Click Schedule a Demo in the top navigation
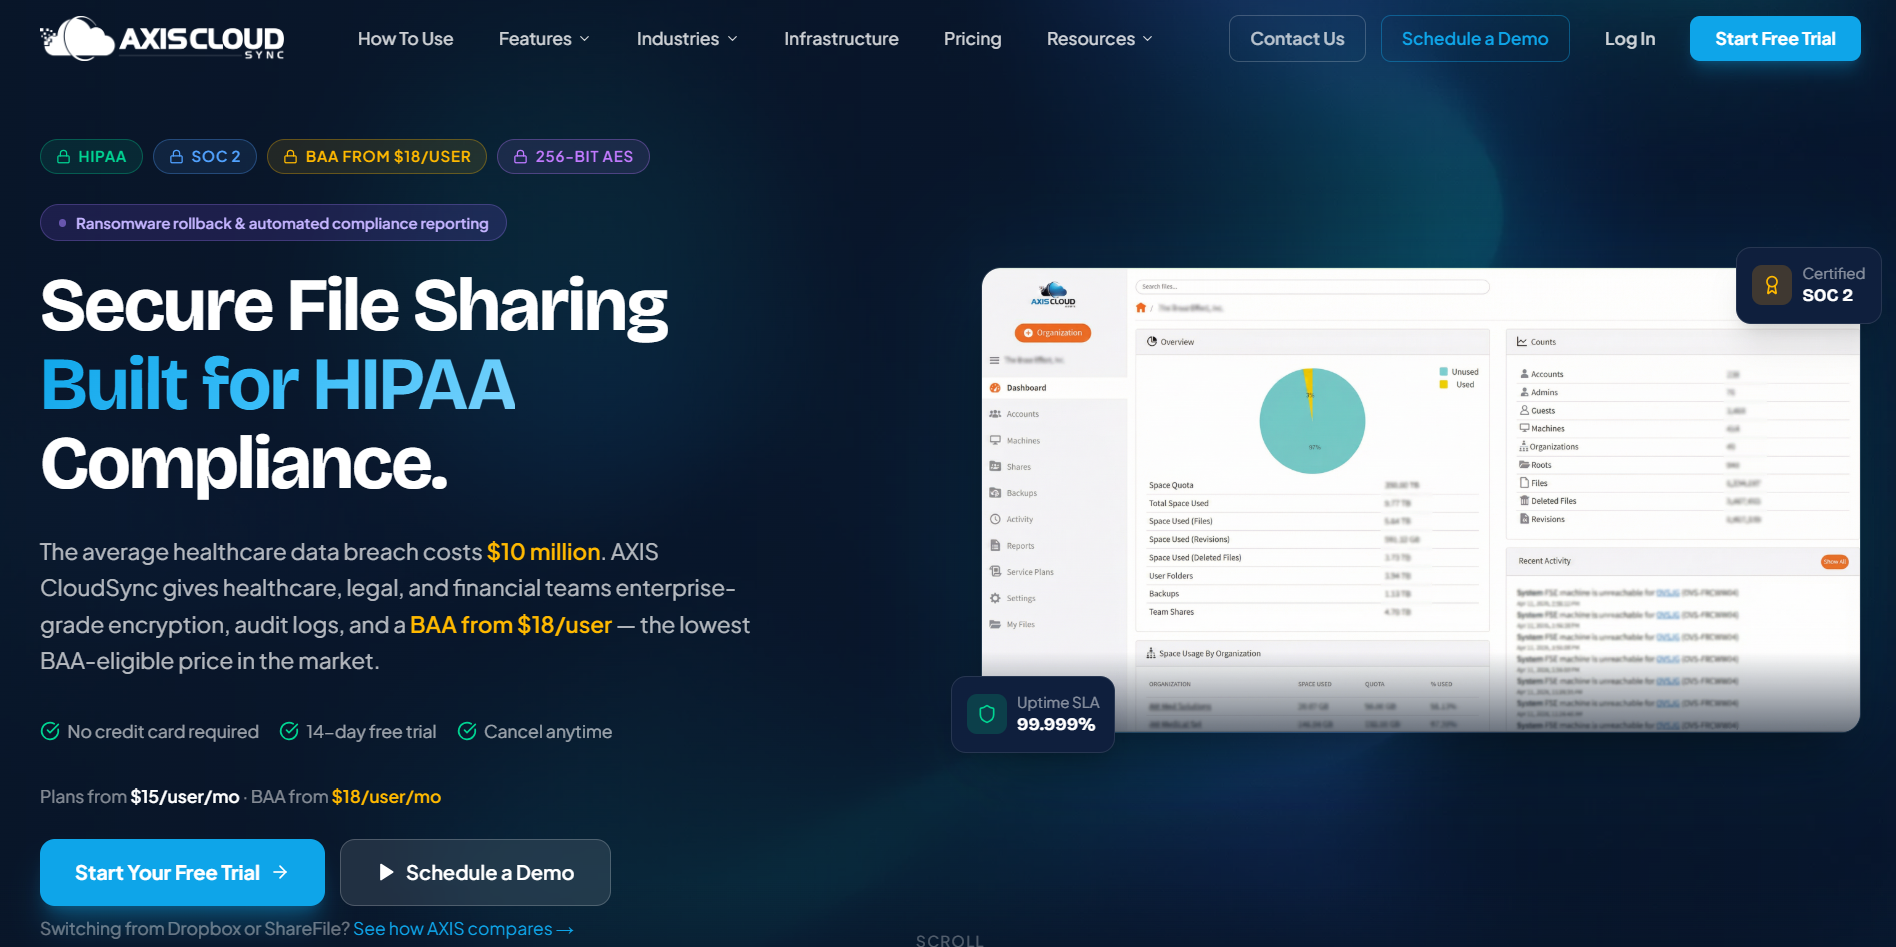This screenshot has height=947, width=1896. [x=1475, y=39]
